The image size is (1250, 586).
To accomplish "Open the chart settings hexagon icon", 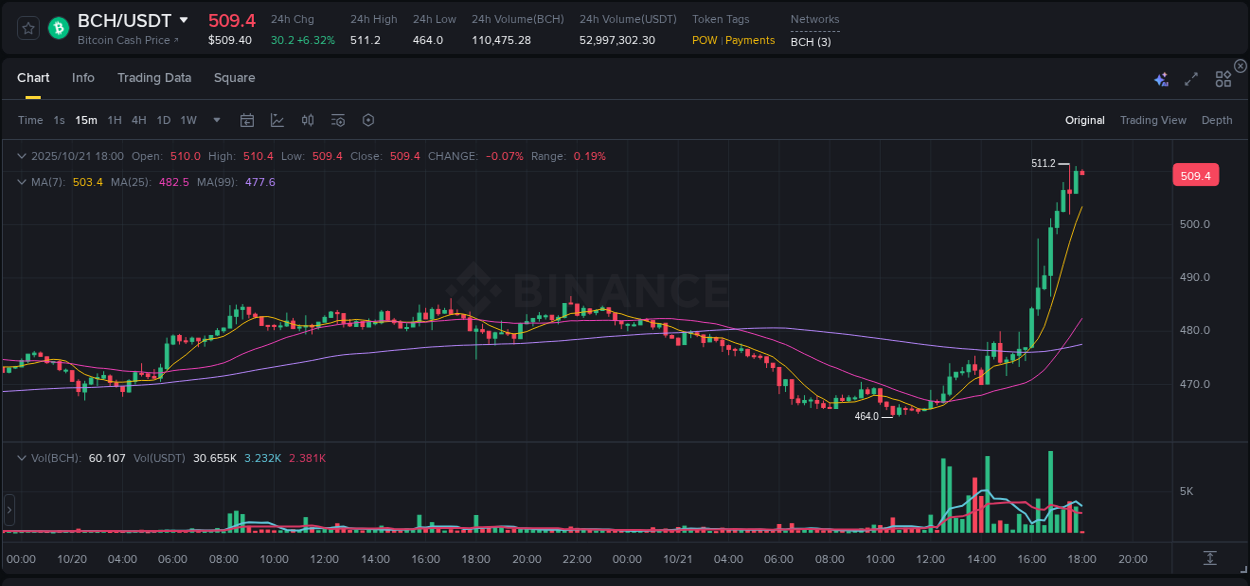I will [x=368, y=120].
